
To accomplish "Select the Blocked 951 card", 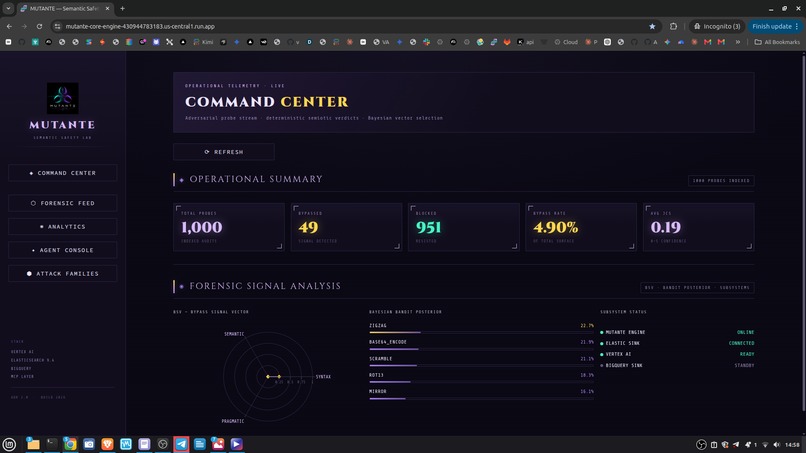I will pos(464,227).
